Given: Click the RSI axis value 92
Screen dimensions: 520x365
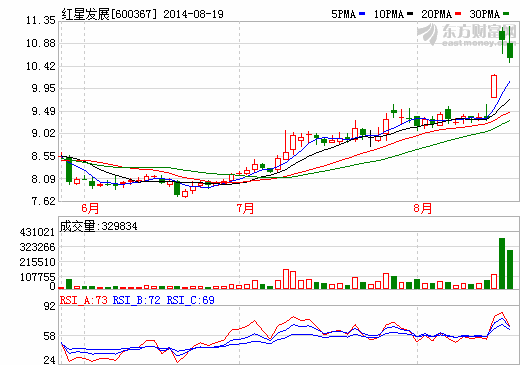Looking at the screenshot, I should [50, 306].
